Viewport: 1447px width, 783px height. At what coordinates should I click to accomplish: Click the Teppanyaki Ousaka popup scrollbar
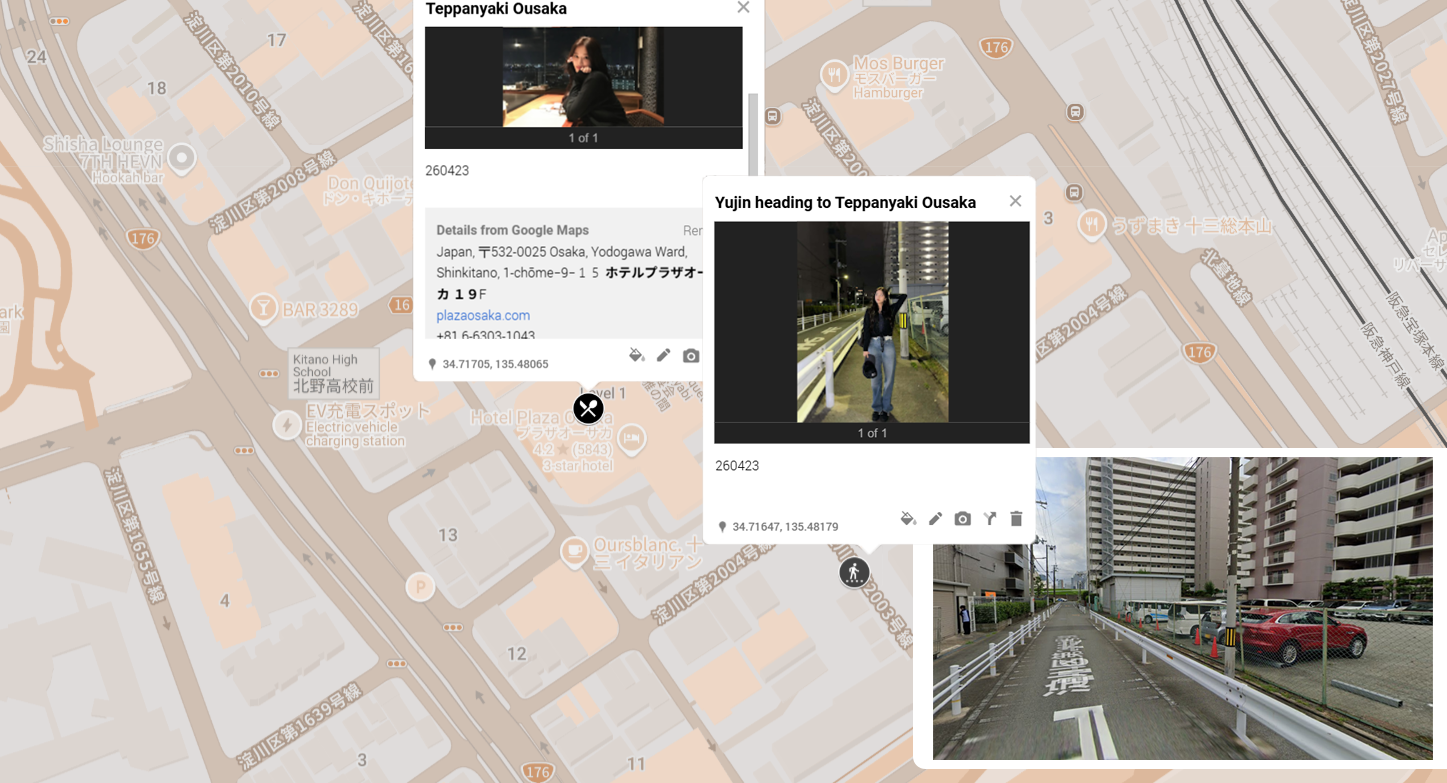(x=753, y=137)
